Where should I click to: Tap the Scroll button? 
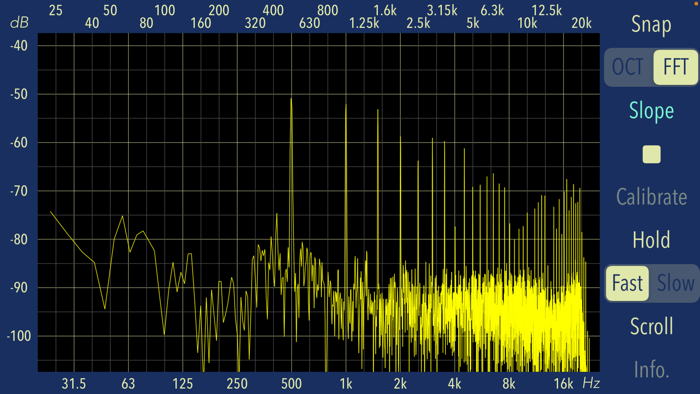pos(651,327)
